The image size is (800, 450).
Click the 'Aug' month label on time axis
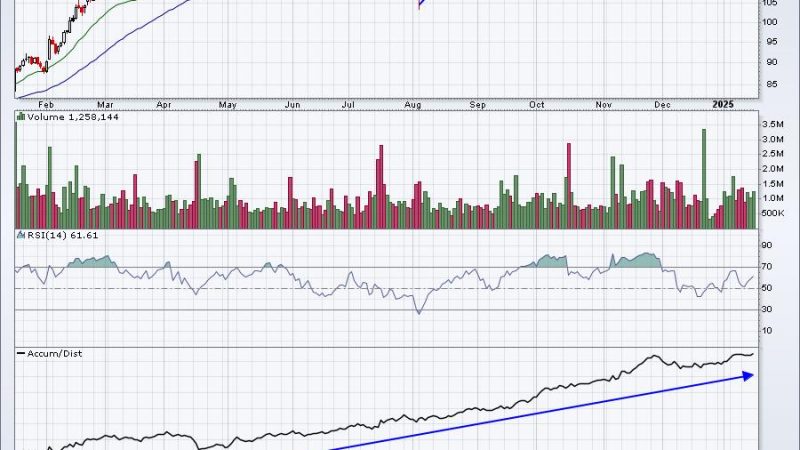[x=413, y=105]
